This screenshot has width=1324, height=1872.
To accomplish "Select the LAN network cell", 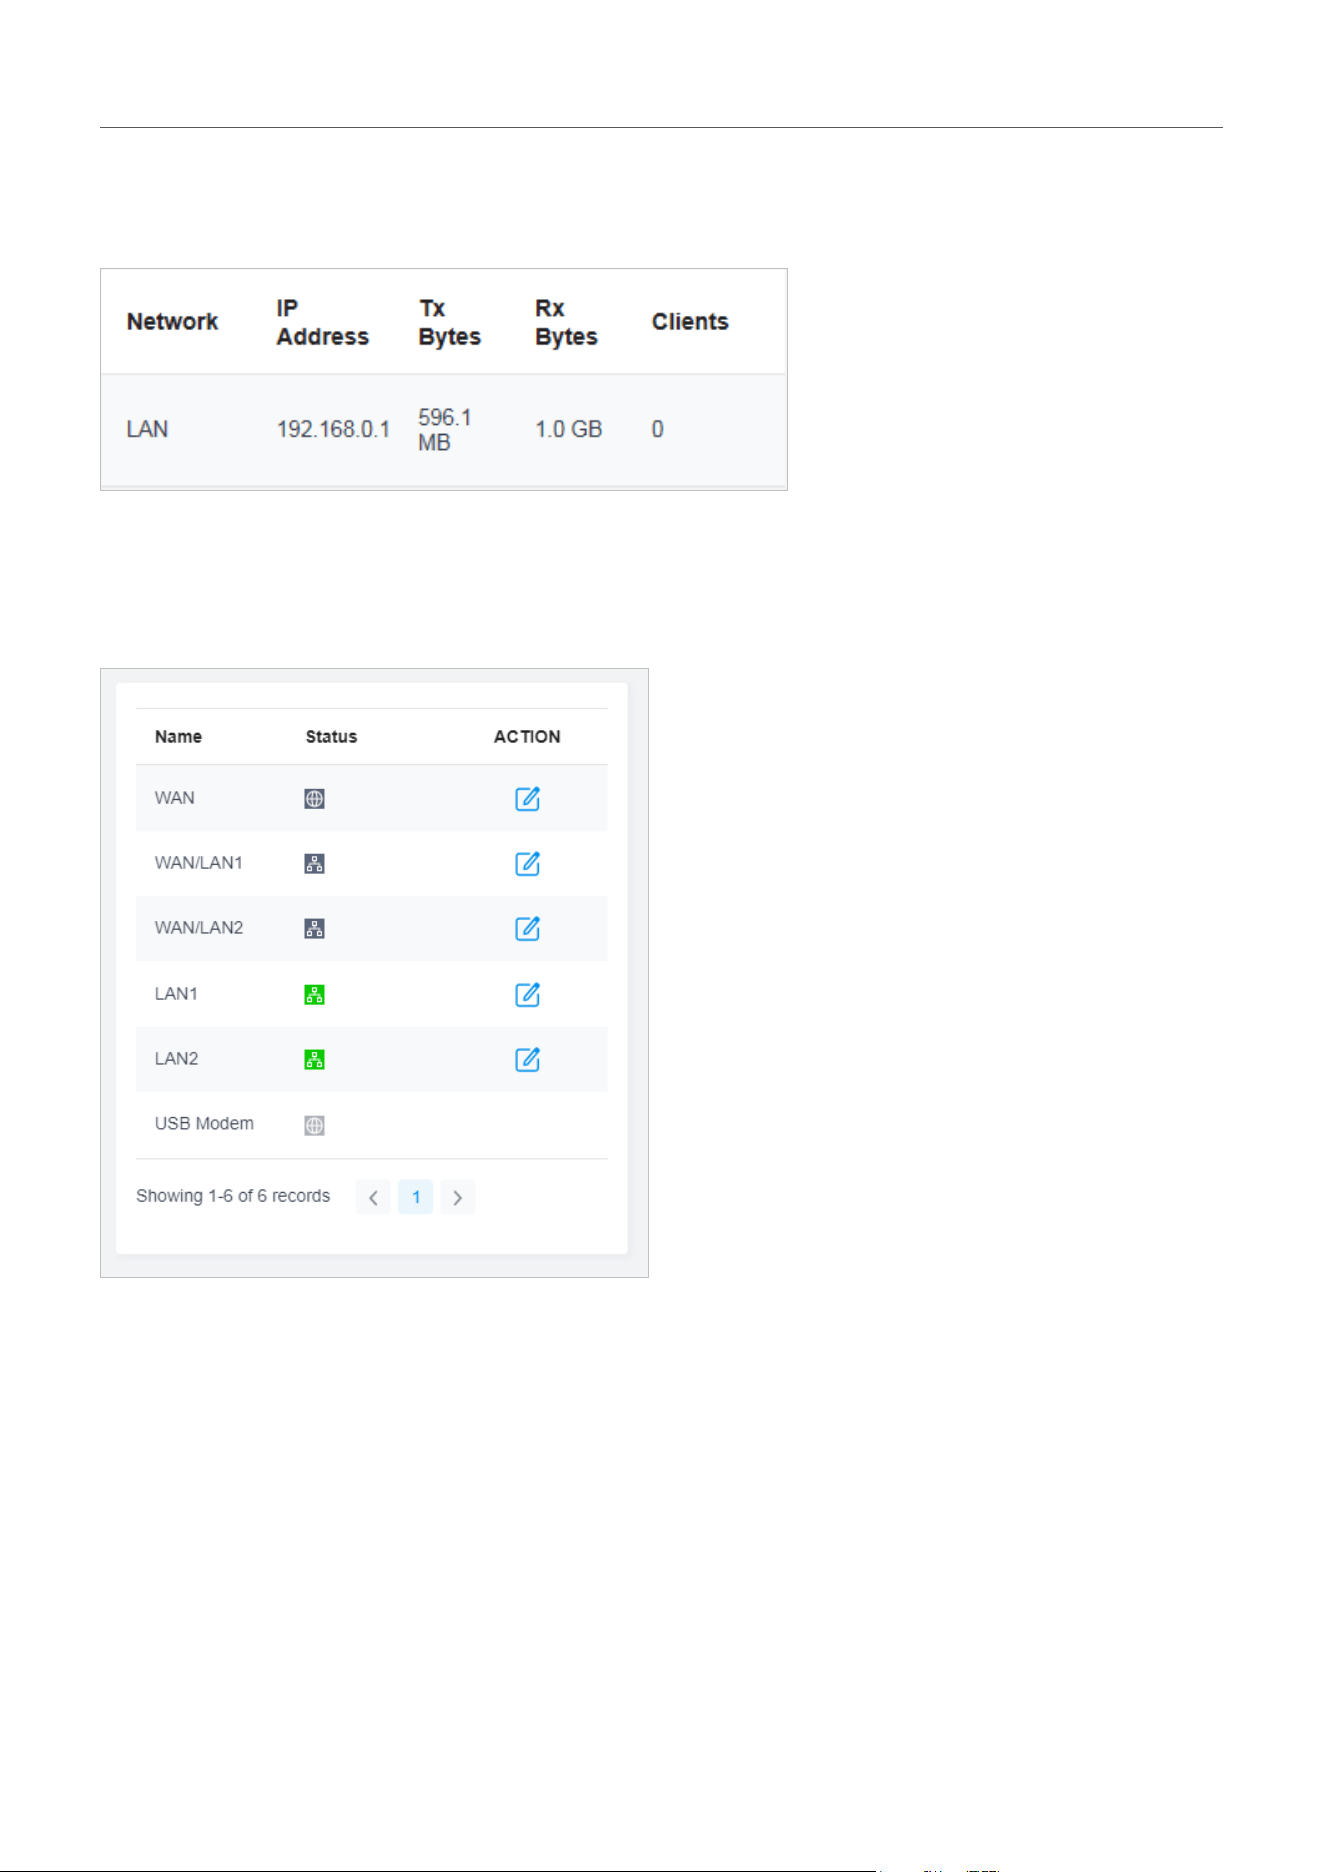I will pos(147,430).
